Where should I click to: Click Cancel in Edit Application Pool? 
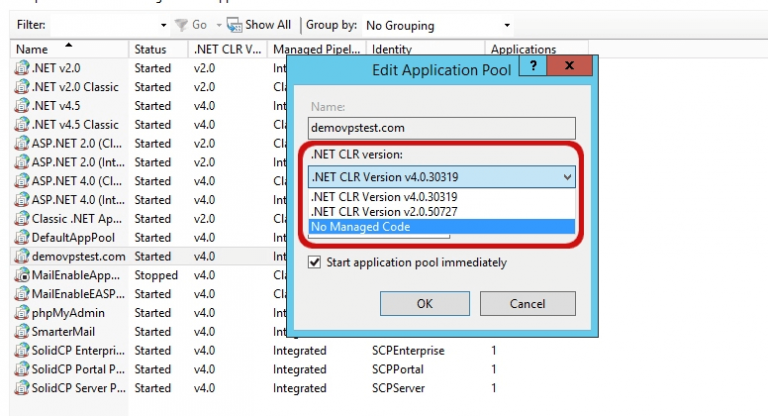528,304
